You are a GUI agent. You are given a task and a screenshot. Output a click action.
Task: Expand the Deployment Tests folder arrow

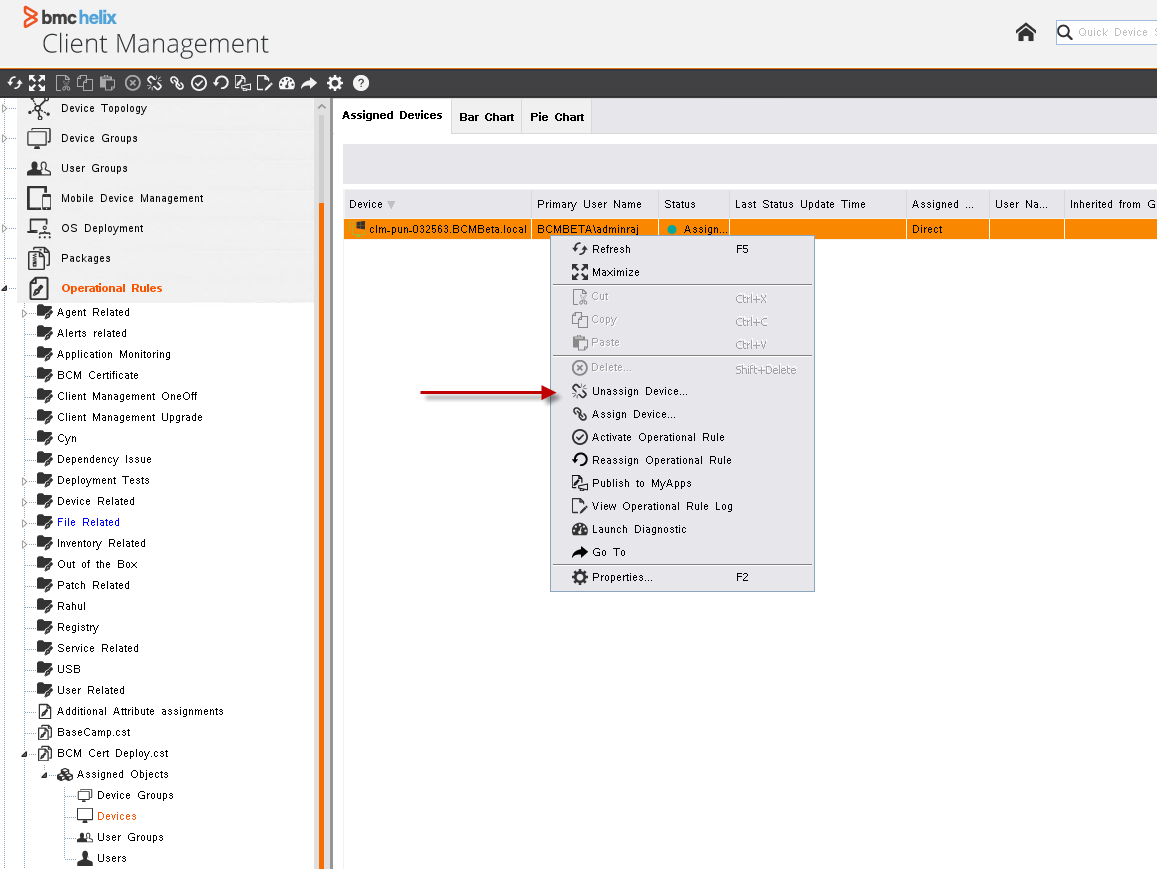point(24,481)
